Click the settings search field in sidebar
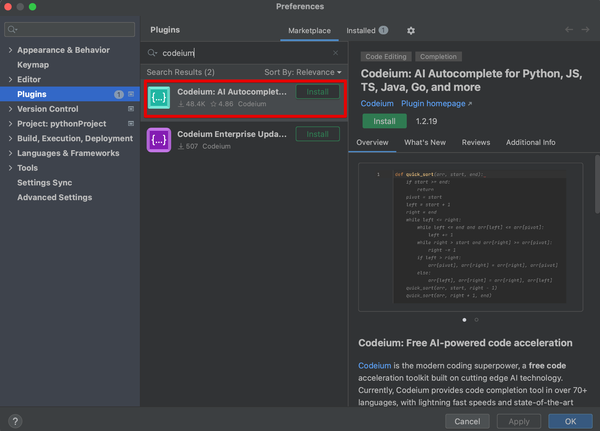The width and height of the screenshot is (600, 431). click(70, 30)
